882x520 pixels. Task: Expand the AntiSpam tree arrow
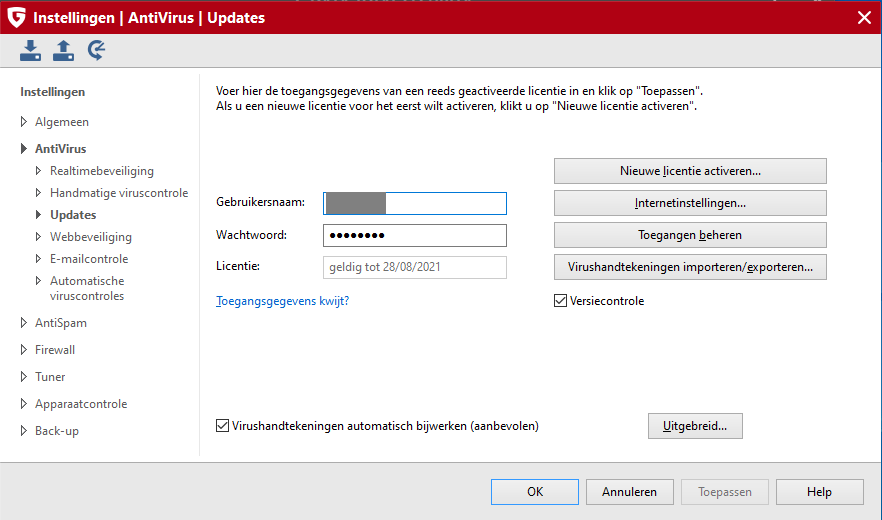tap(24, 322)
